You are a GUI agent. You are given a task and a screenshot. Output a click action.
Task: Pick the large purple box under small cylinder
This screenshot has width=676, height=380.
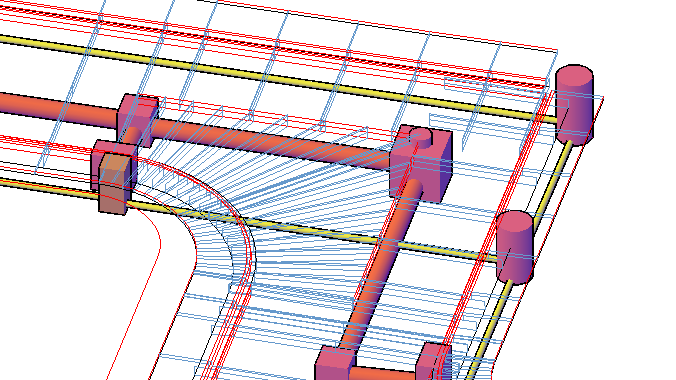pos(421,165)
